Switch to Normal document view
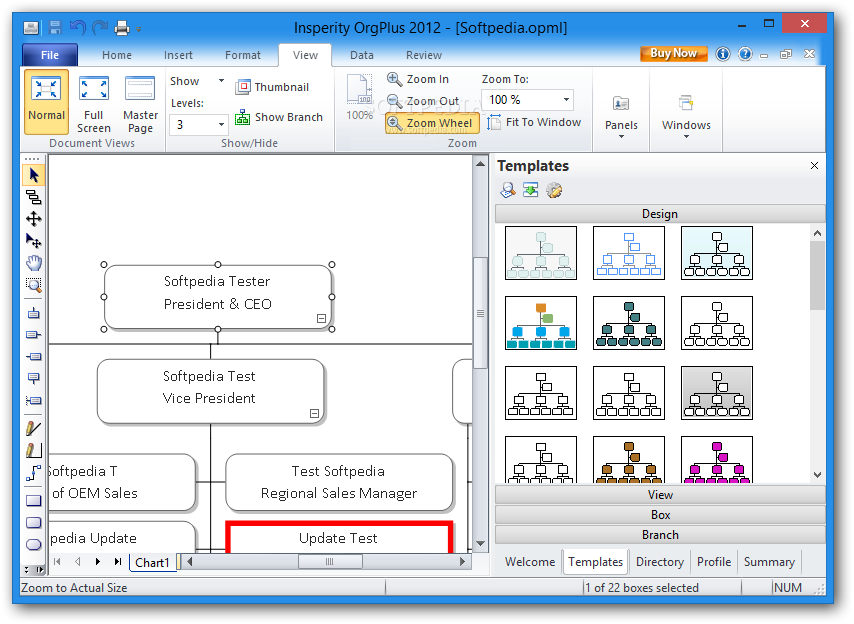This screenshot has width=854, height=624. [x=46, y=101]
